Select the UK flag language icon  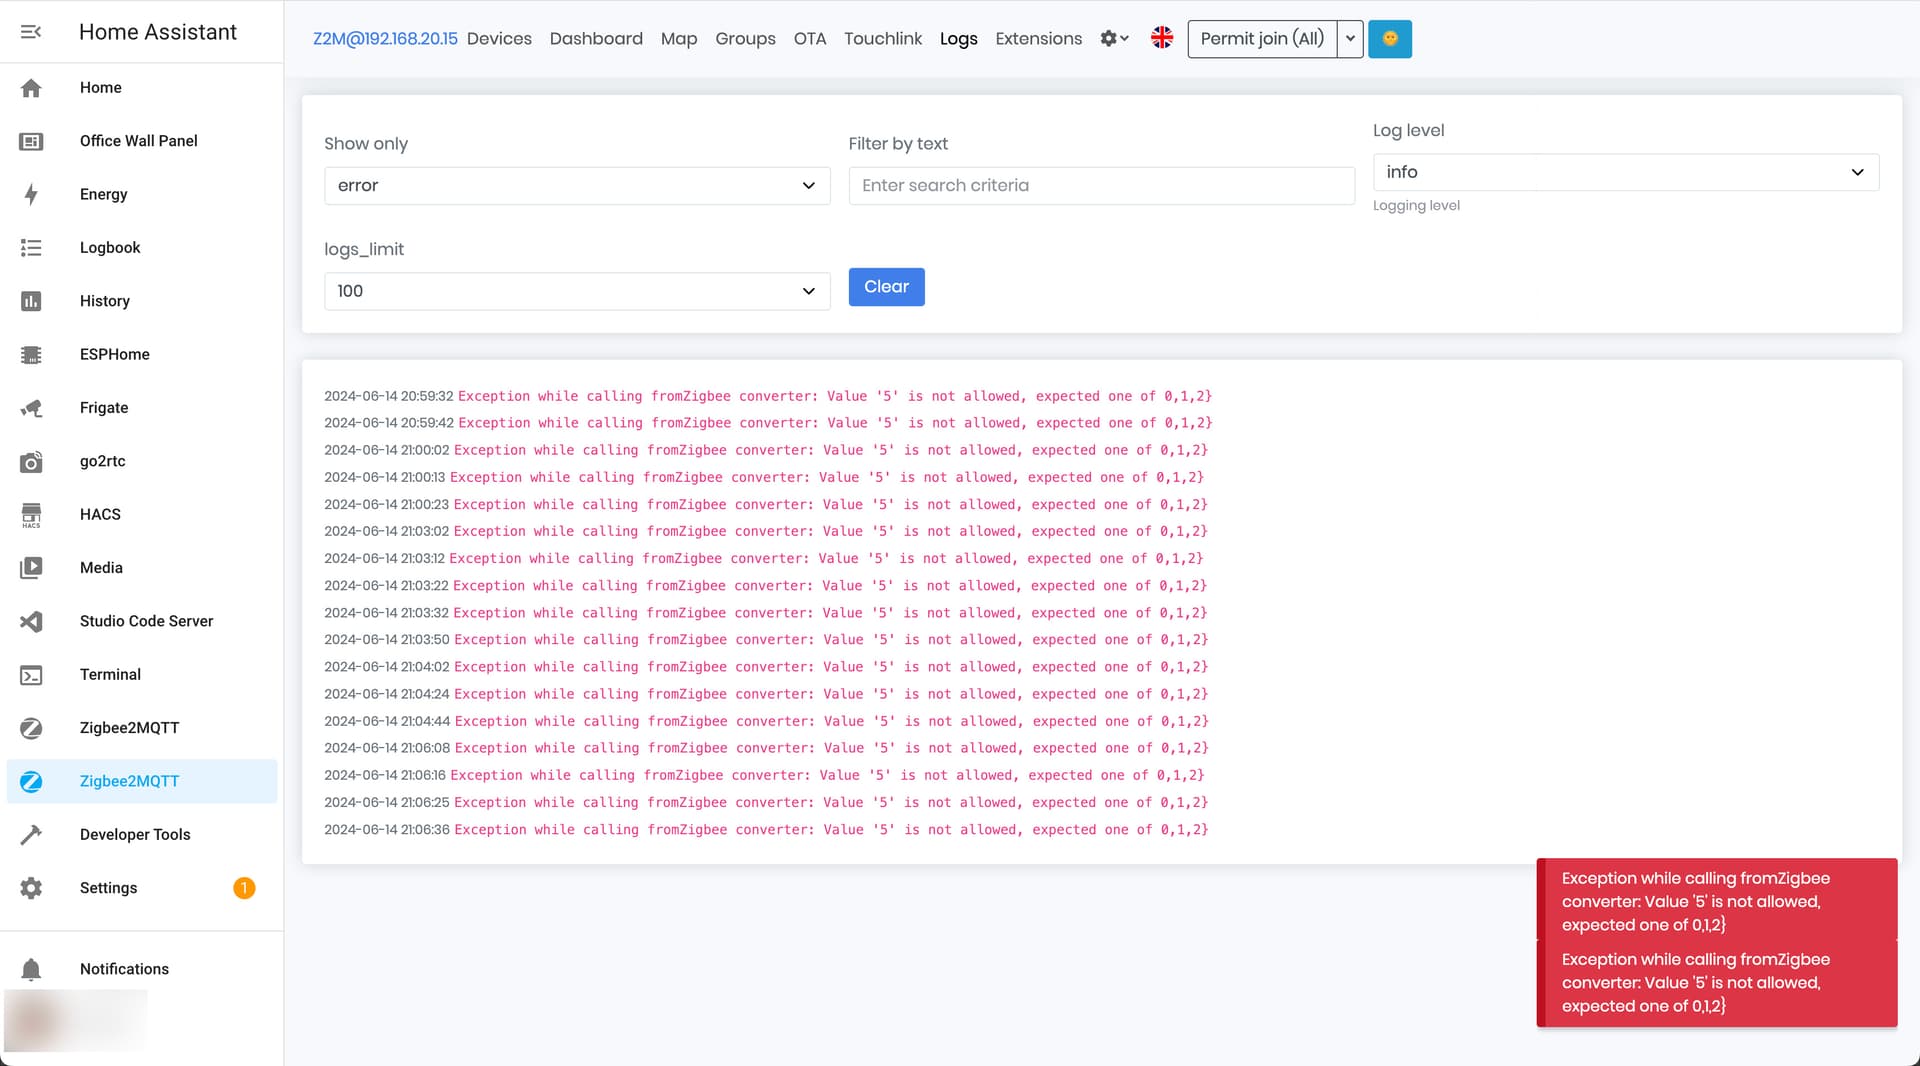[1162, 38]
